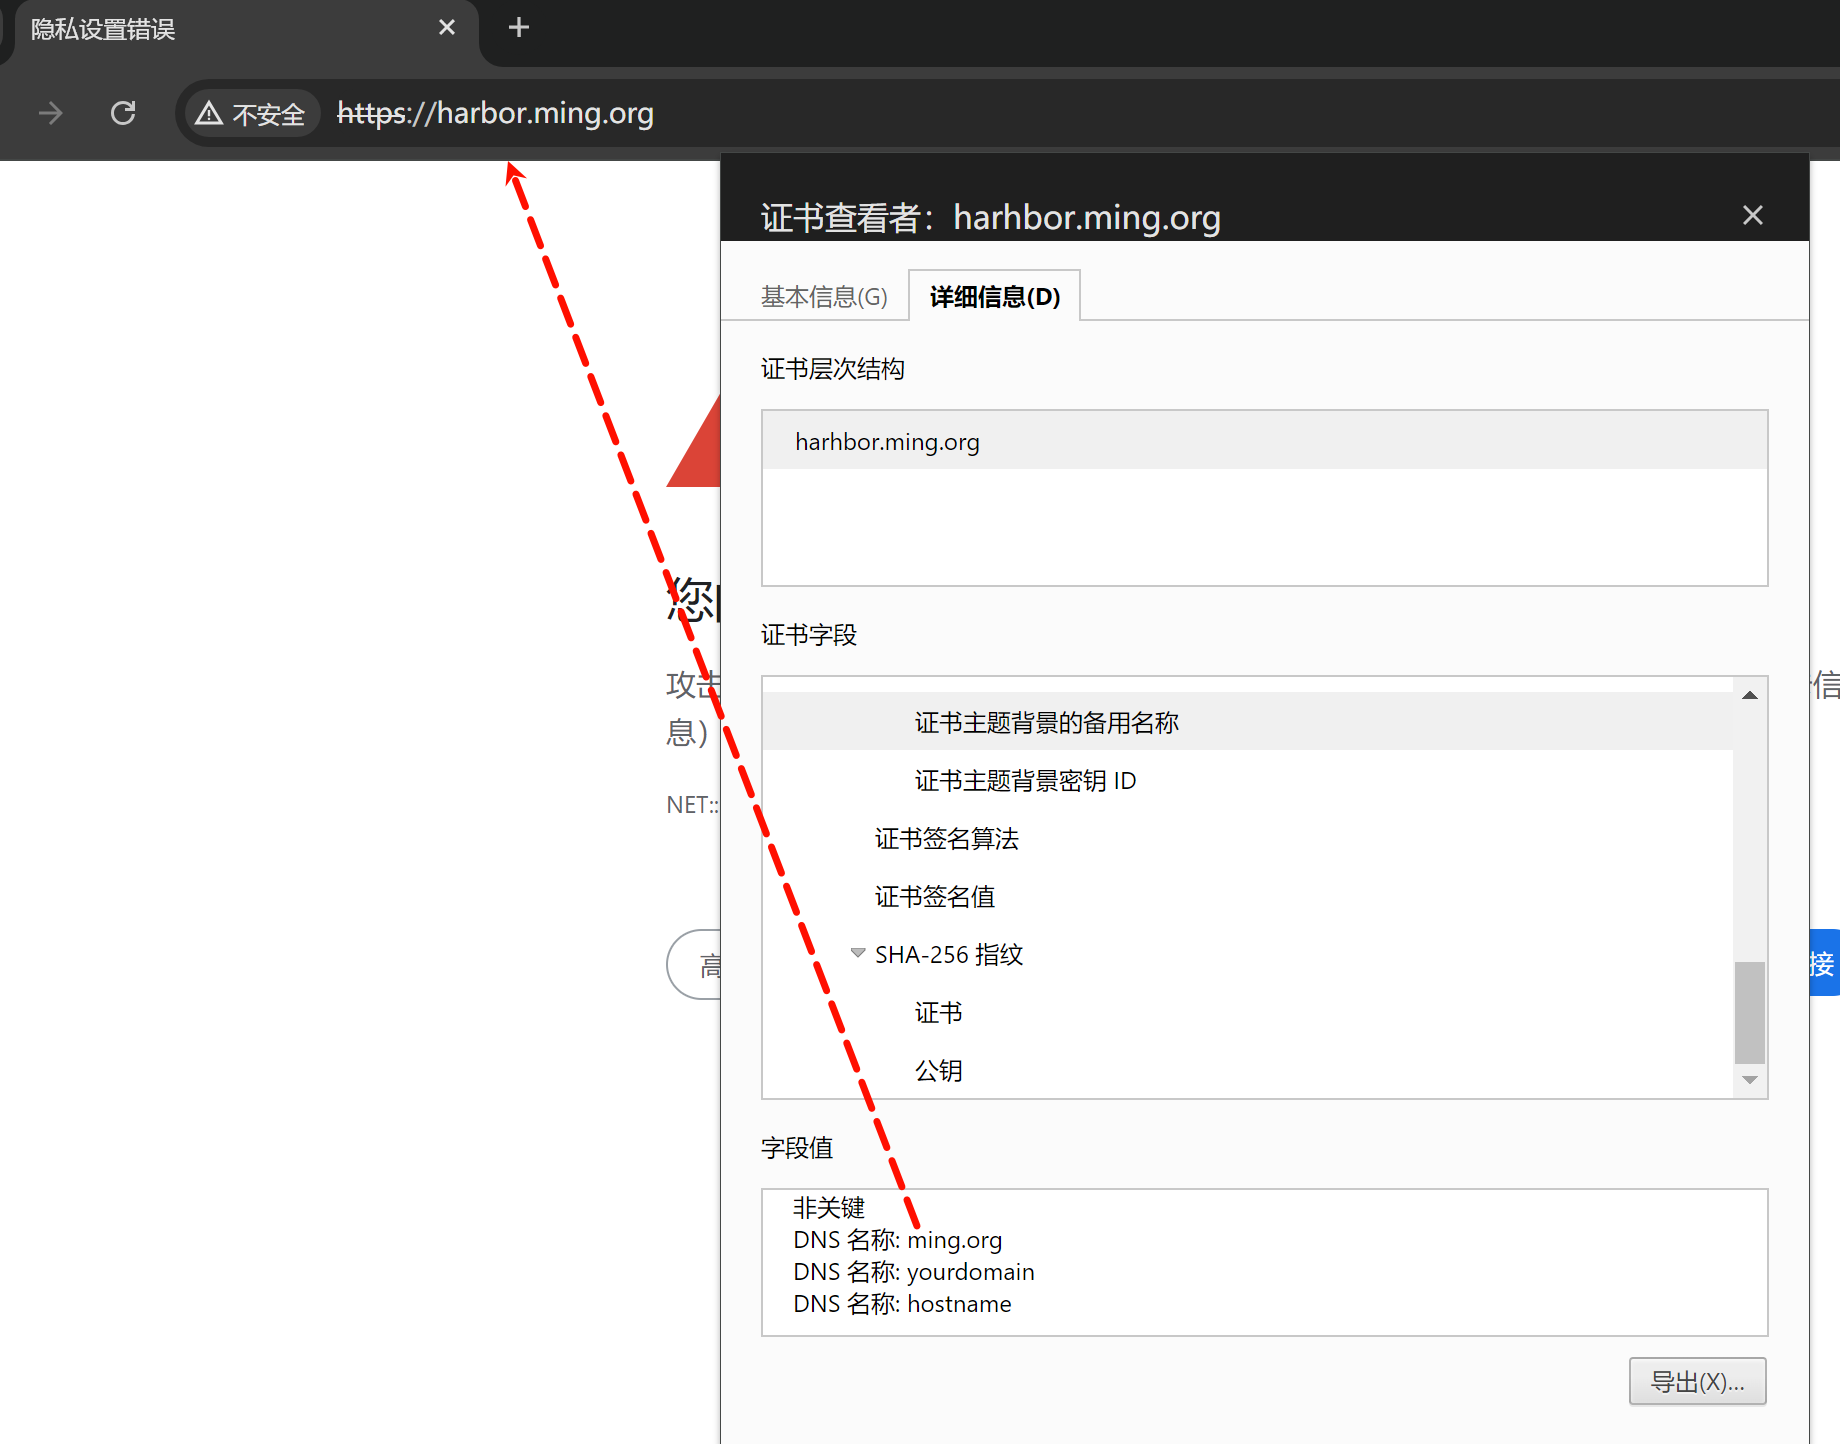Click the forward navigation arrow
The image size is (1840, 1444).
click(50, 113)
